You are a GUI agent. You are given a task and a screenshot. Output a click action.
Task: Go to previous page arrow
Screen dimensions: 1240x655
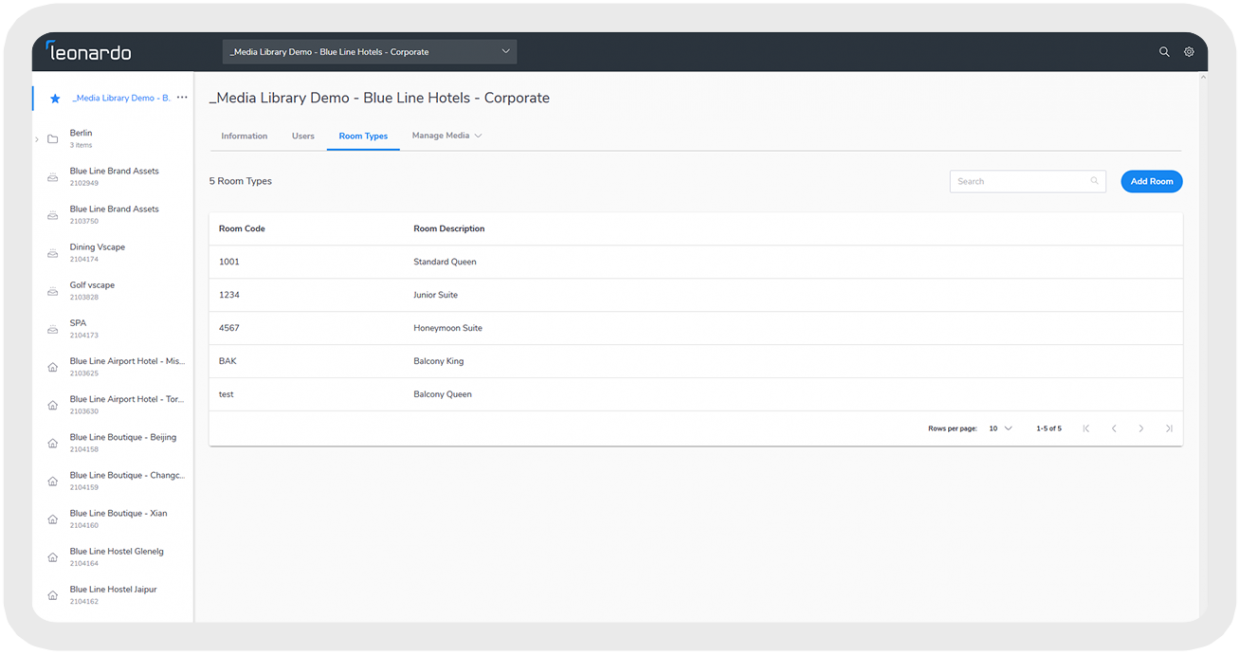coord(1114,428)
